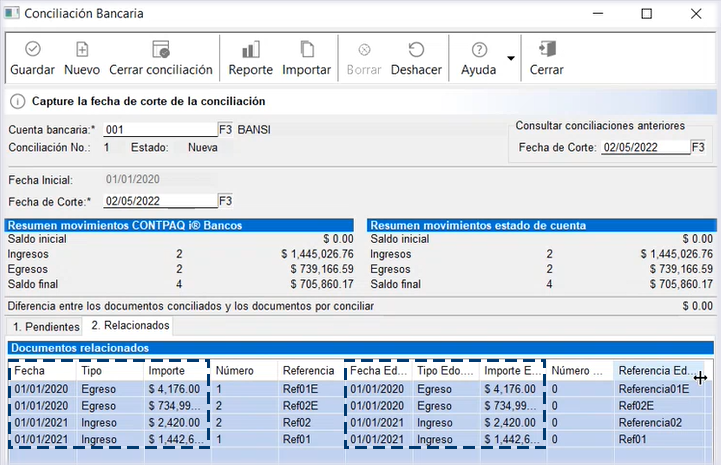Click the Cerrar conciliación icon
The image size is (721, 466).
pyautogui.click(x=161, y=49)
